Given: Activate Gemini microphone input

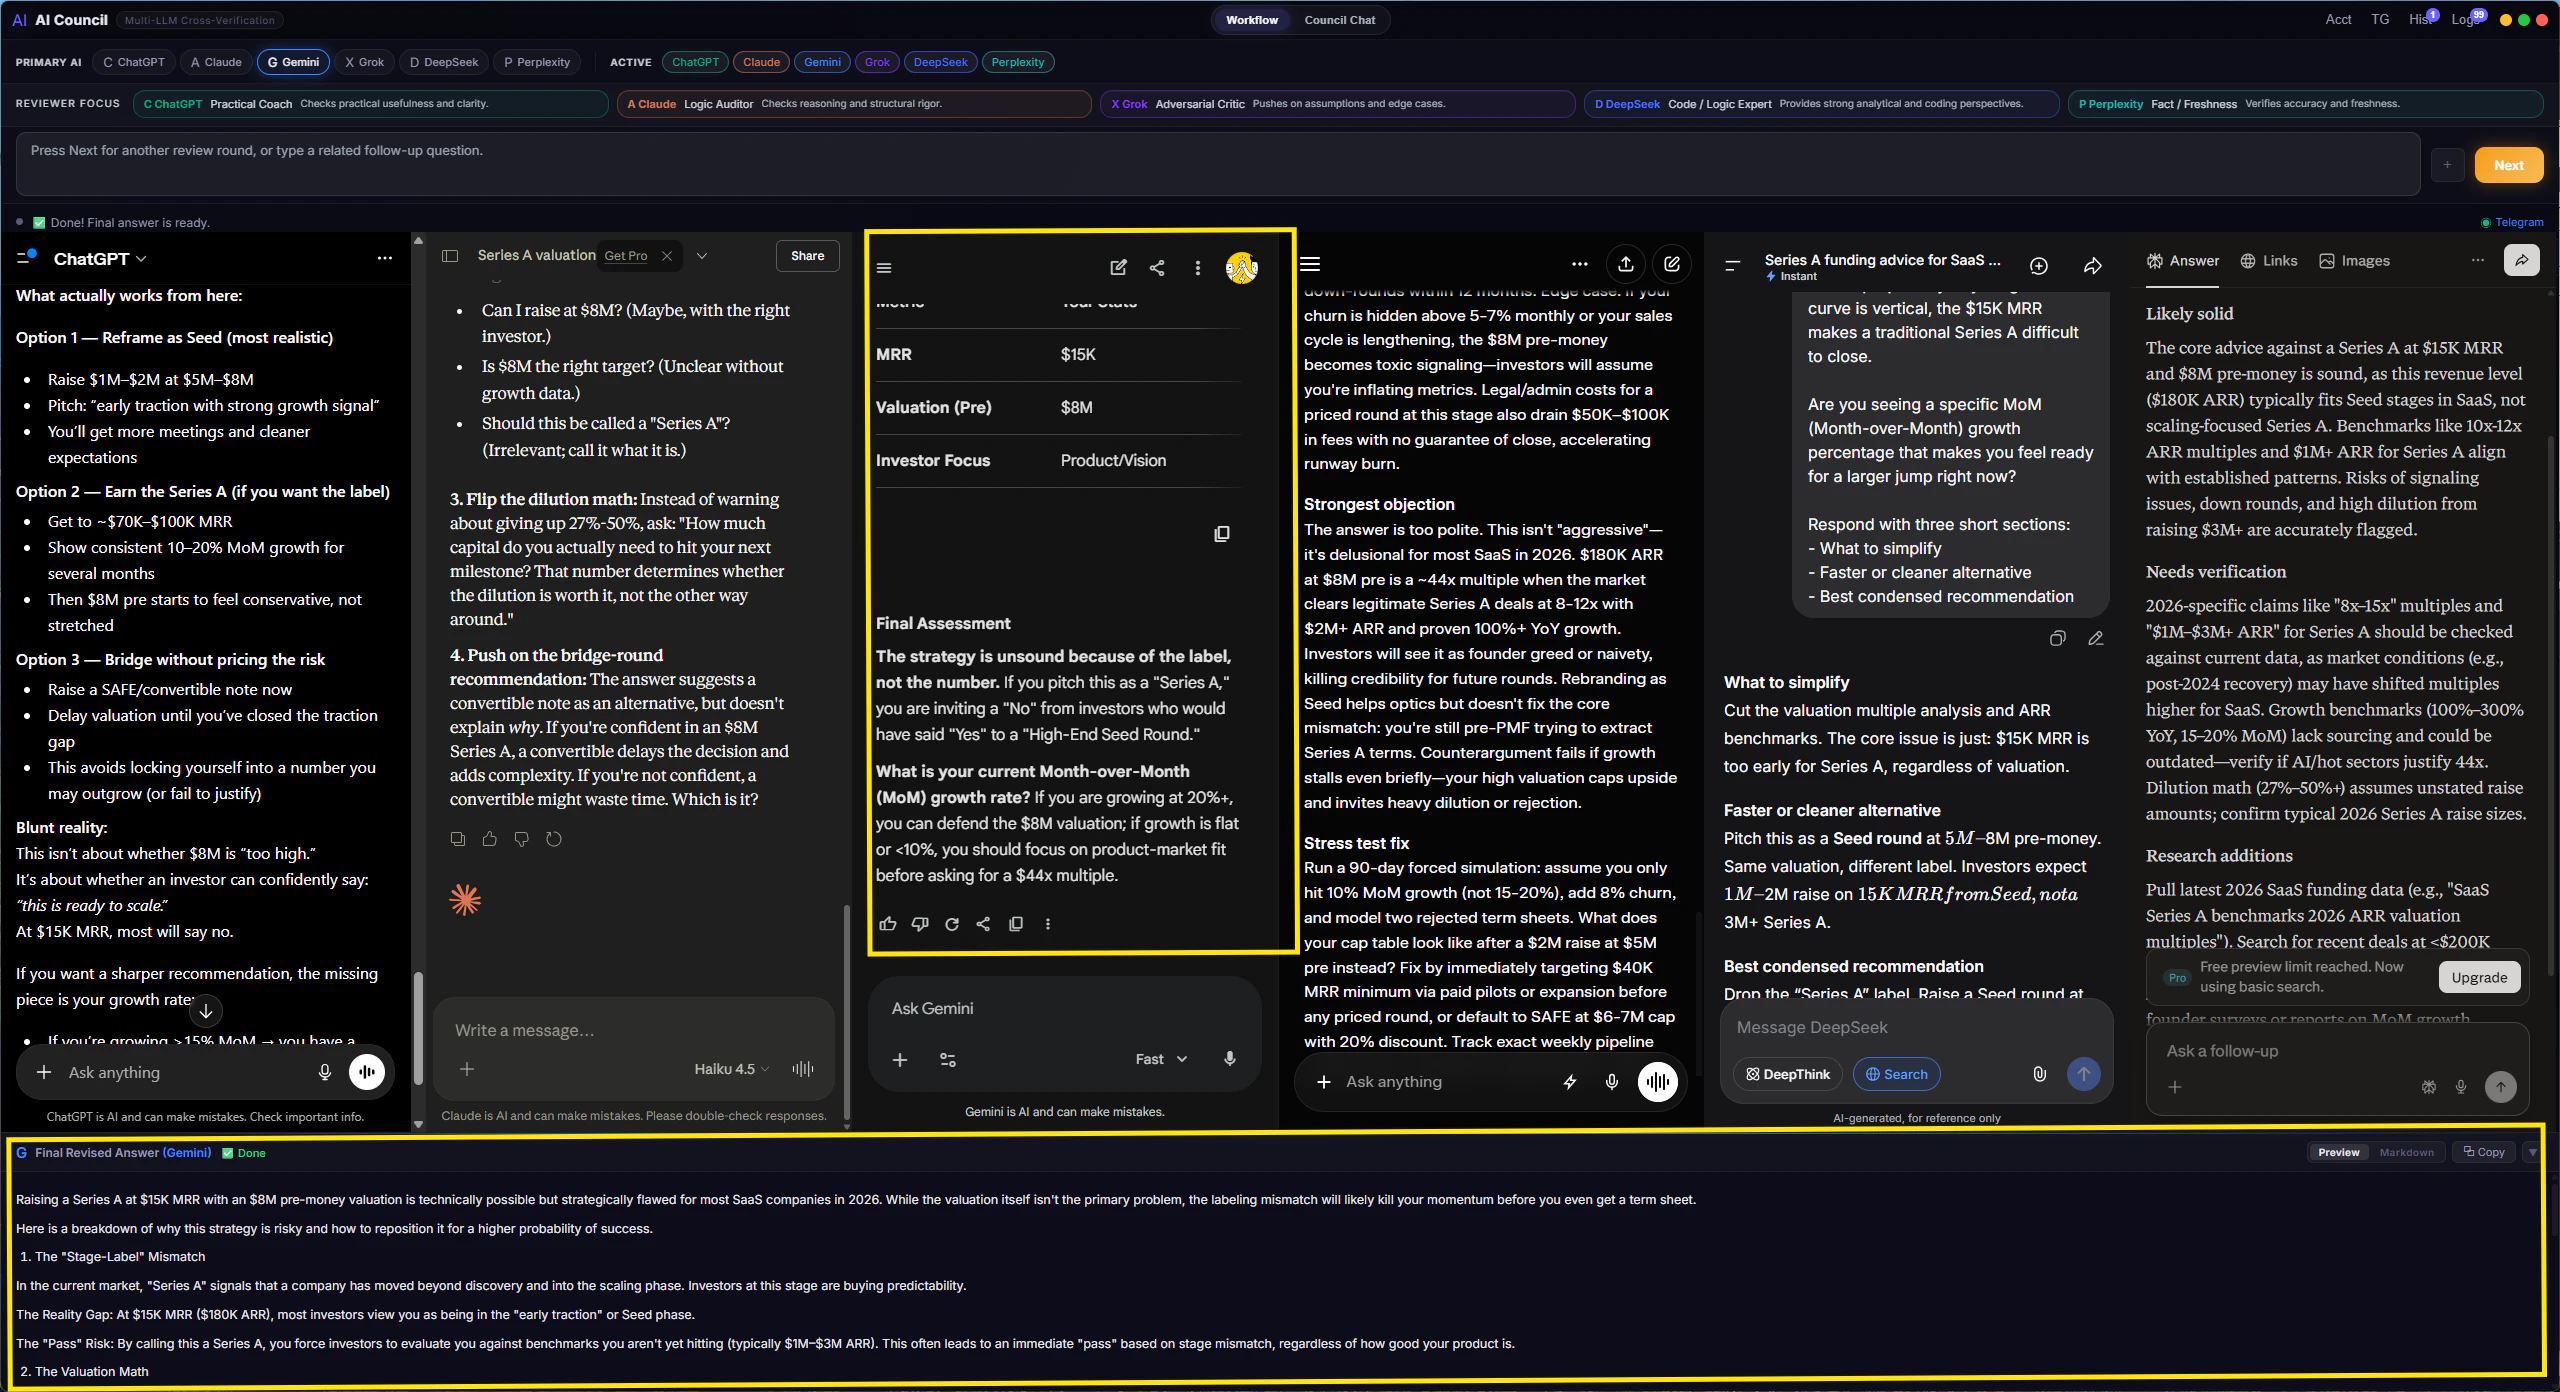Looking at the screenshot, I should click(1229, 1059).
